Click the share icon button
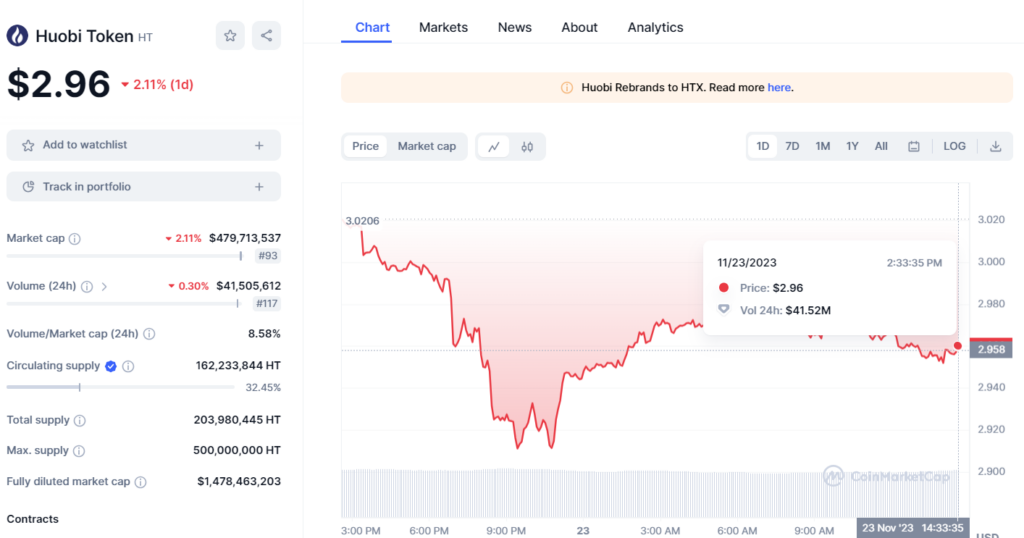Image resolution: width=1024 pixels, height=538 pixels. click(x=266, y=36)
